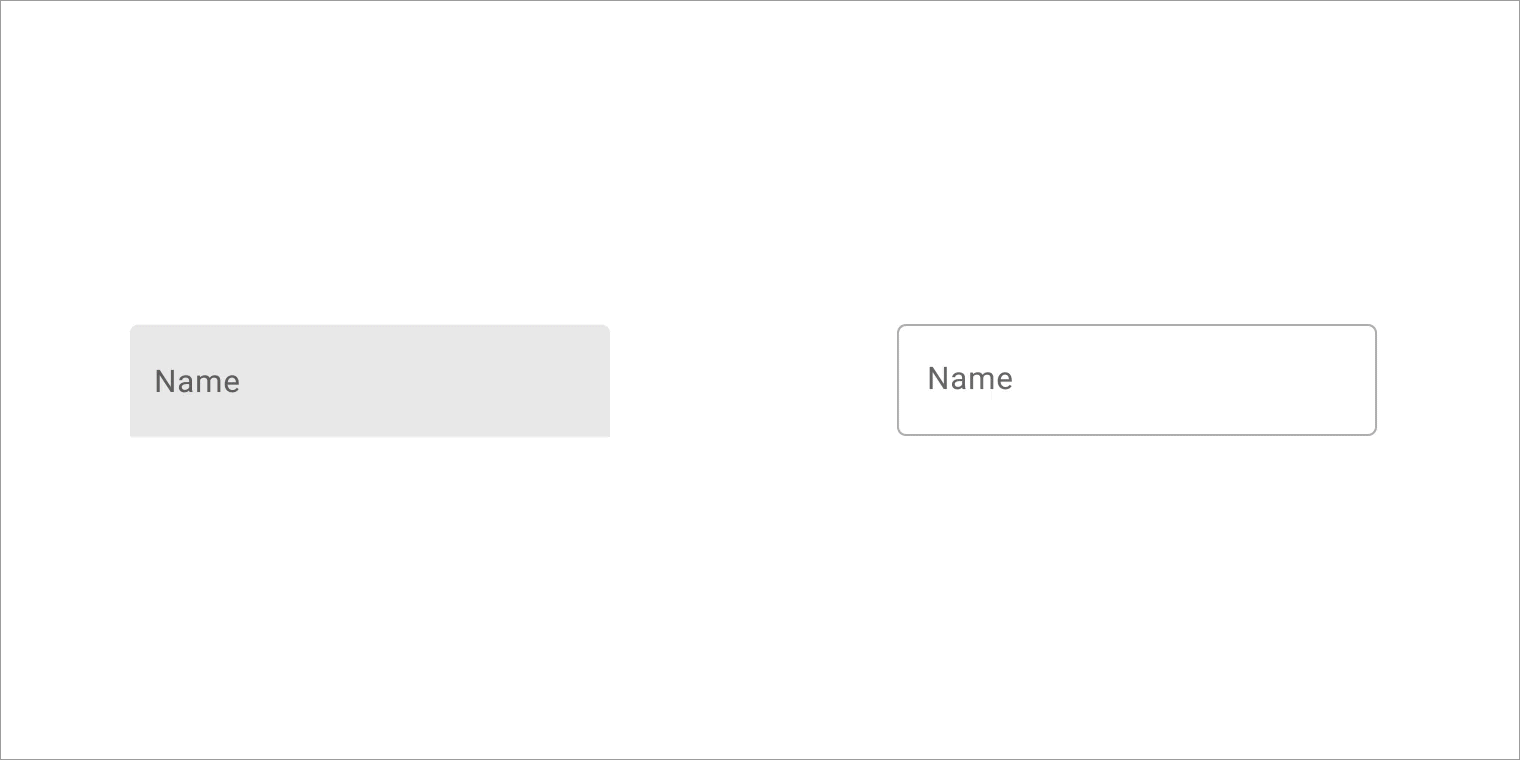Image resolution: width=1520 pixels, height=760 pixels.
Task: Activate the outlined-style Name field
Action: pyautogui.click(x=1137, y=380)
